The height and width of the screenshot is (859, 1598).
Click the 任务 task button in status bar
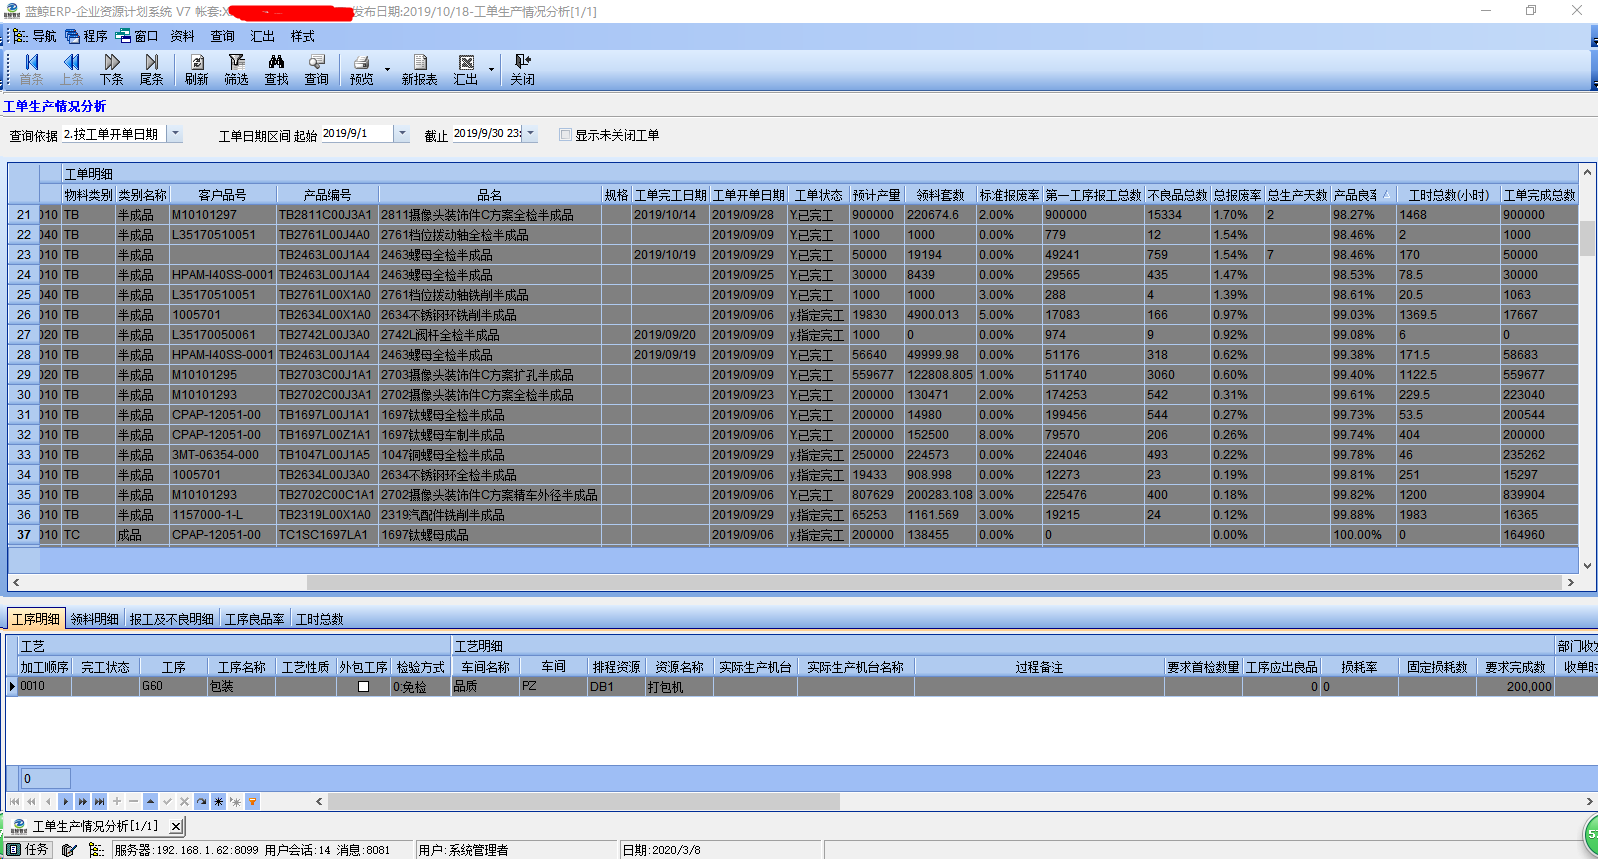click(x=29, y=849)
